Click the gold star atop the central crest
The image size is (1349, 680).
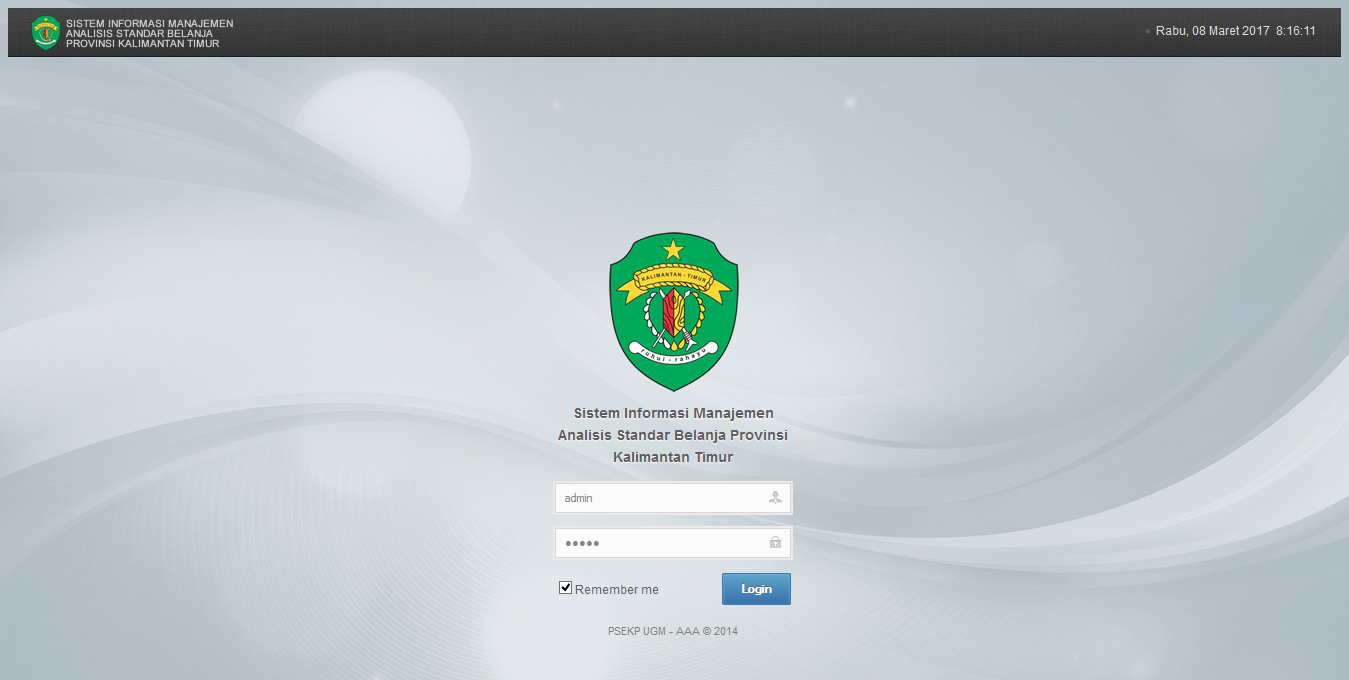tap(673, 249)
